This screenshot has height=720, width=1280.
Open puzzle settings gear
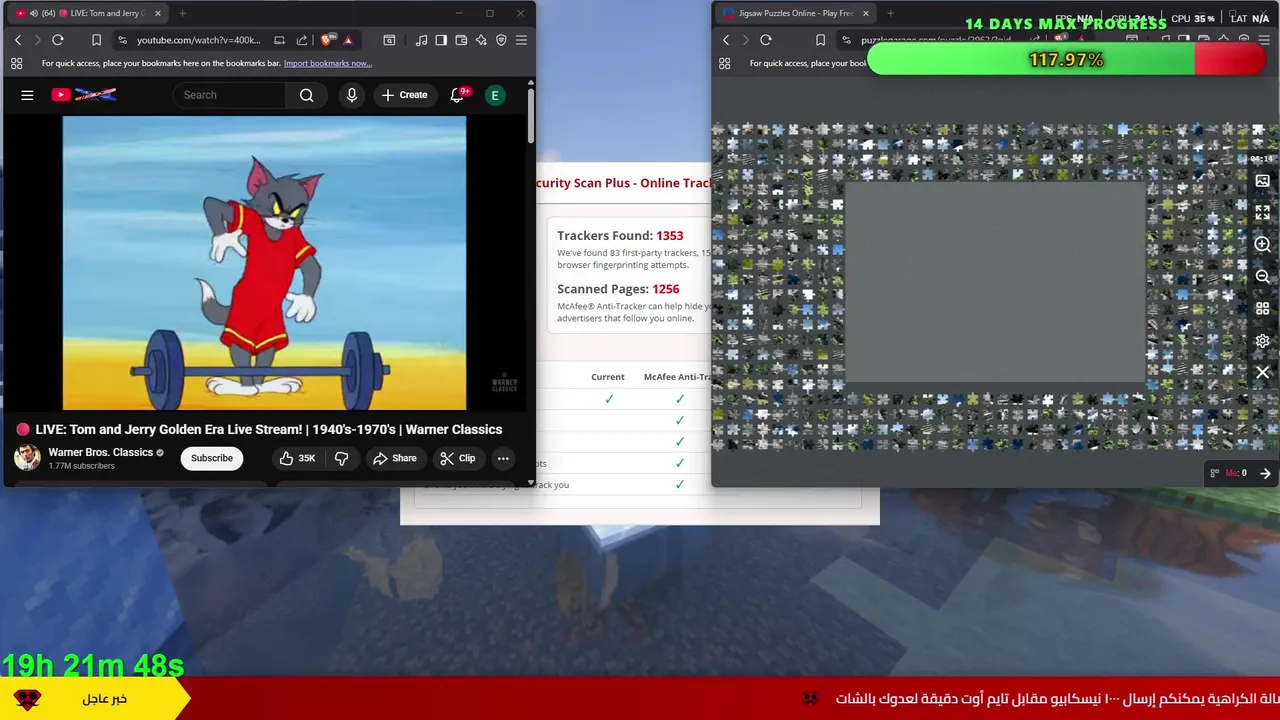pyautogui.click(x=1262, y=341)
